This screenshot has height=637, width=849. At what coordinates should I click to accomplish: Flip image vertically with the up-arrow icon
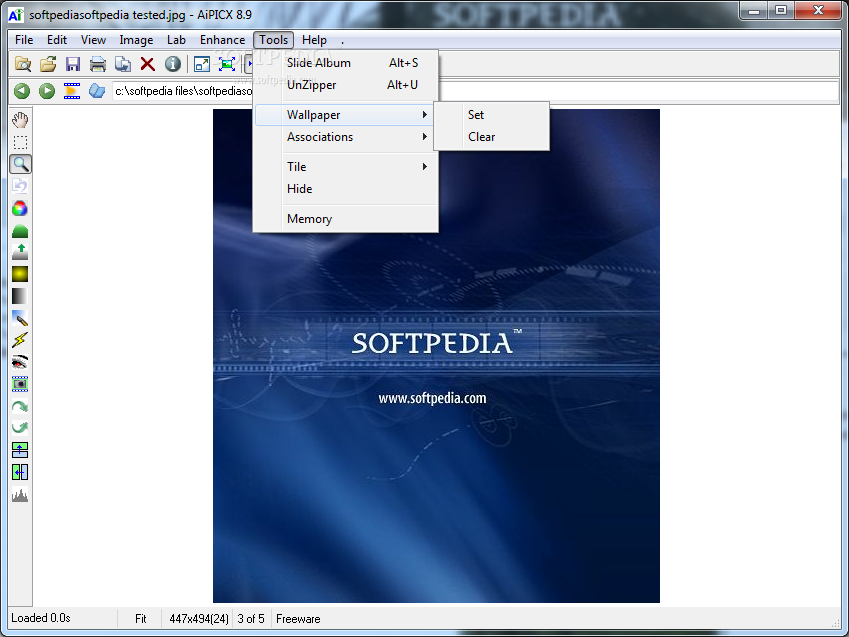(20, 450)
